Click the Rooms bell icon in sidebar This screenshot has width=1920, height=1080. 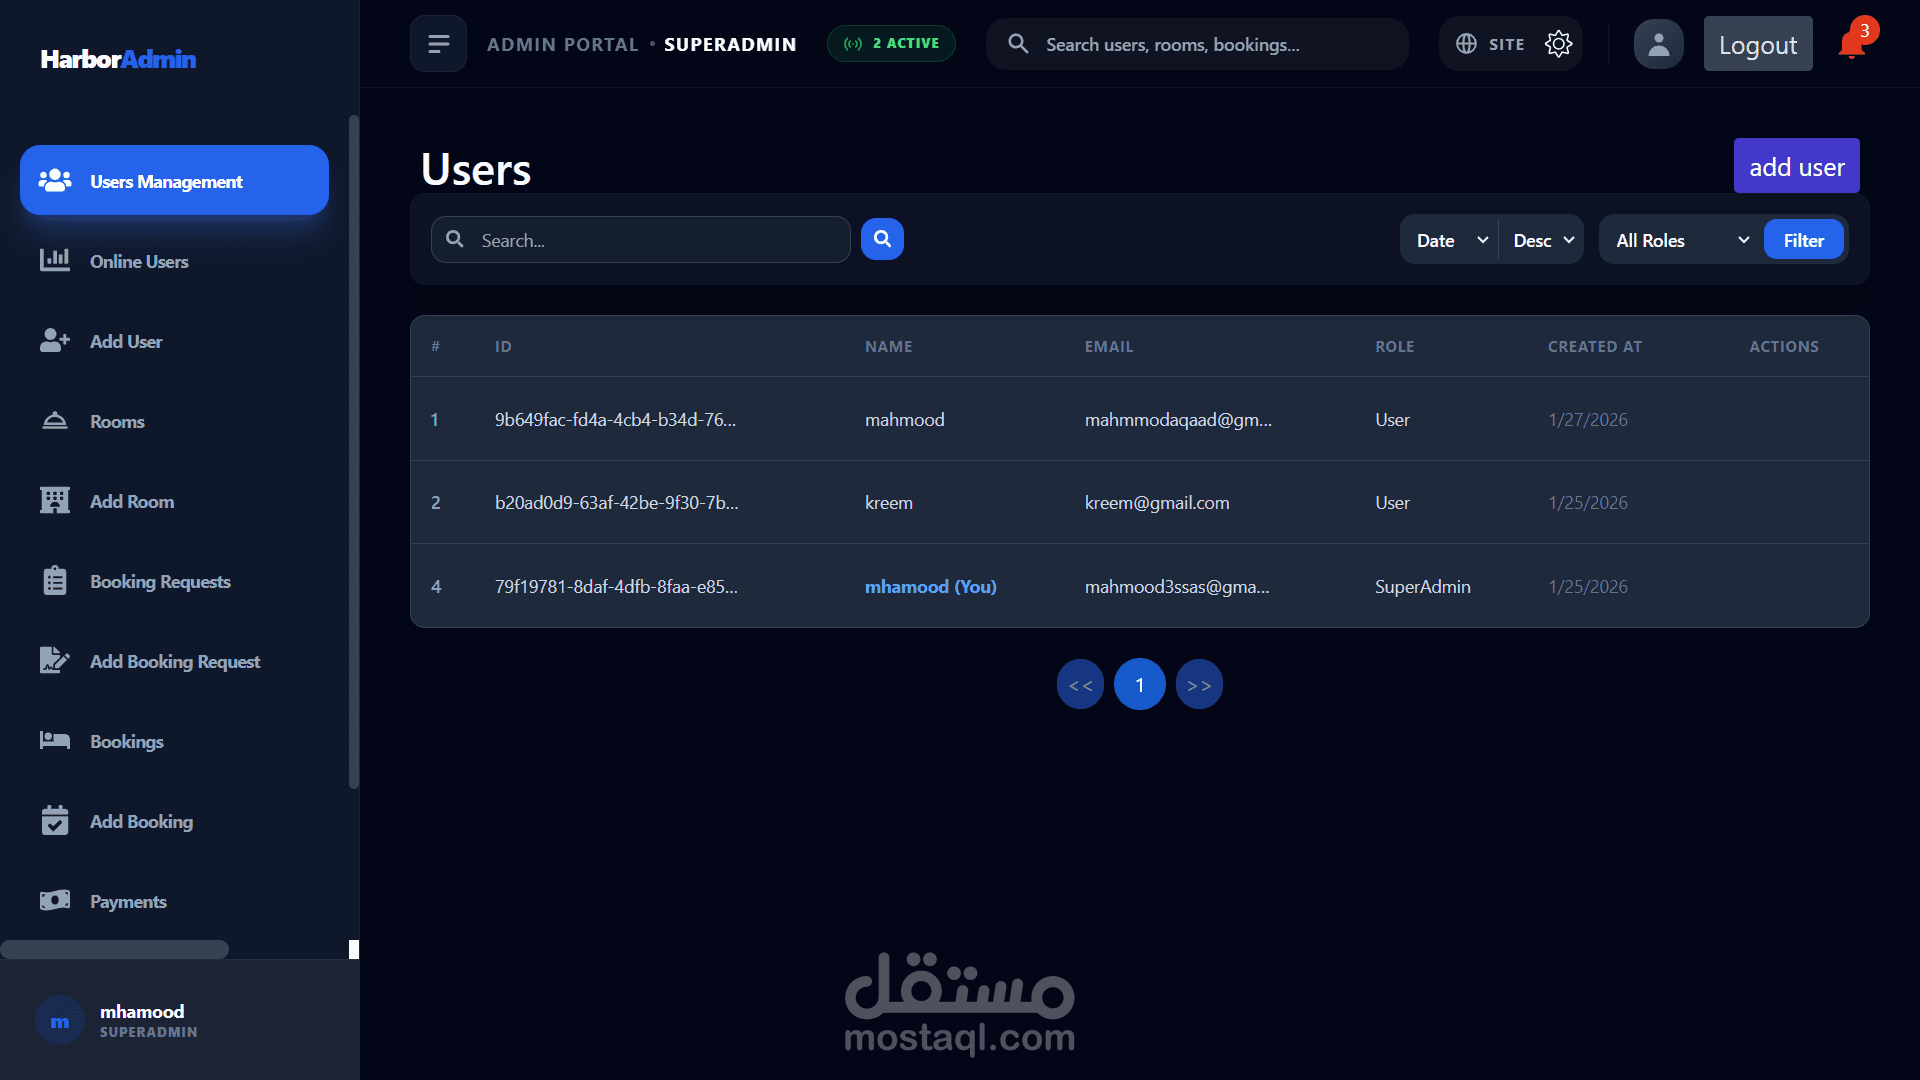point(55,421)
